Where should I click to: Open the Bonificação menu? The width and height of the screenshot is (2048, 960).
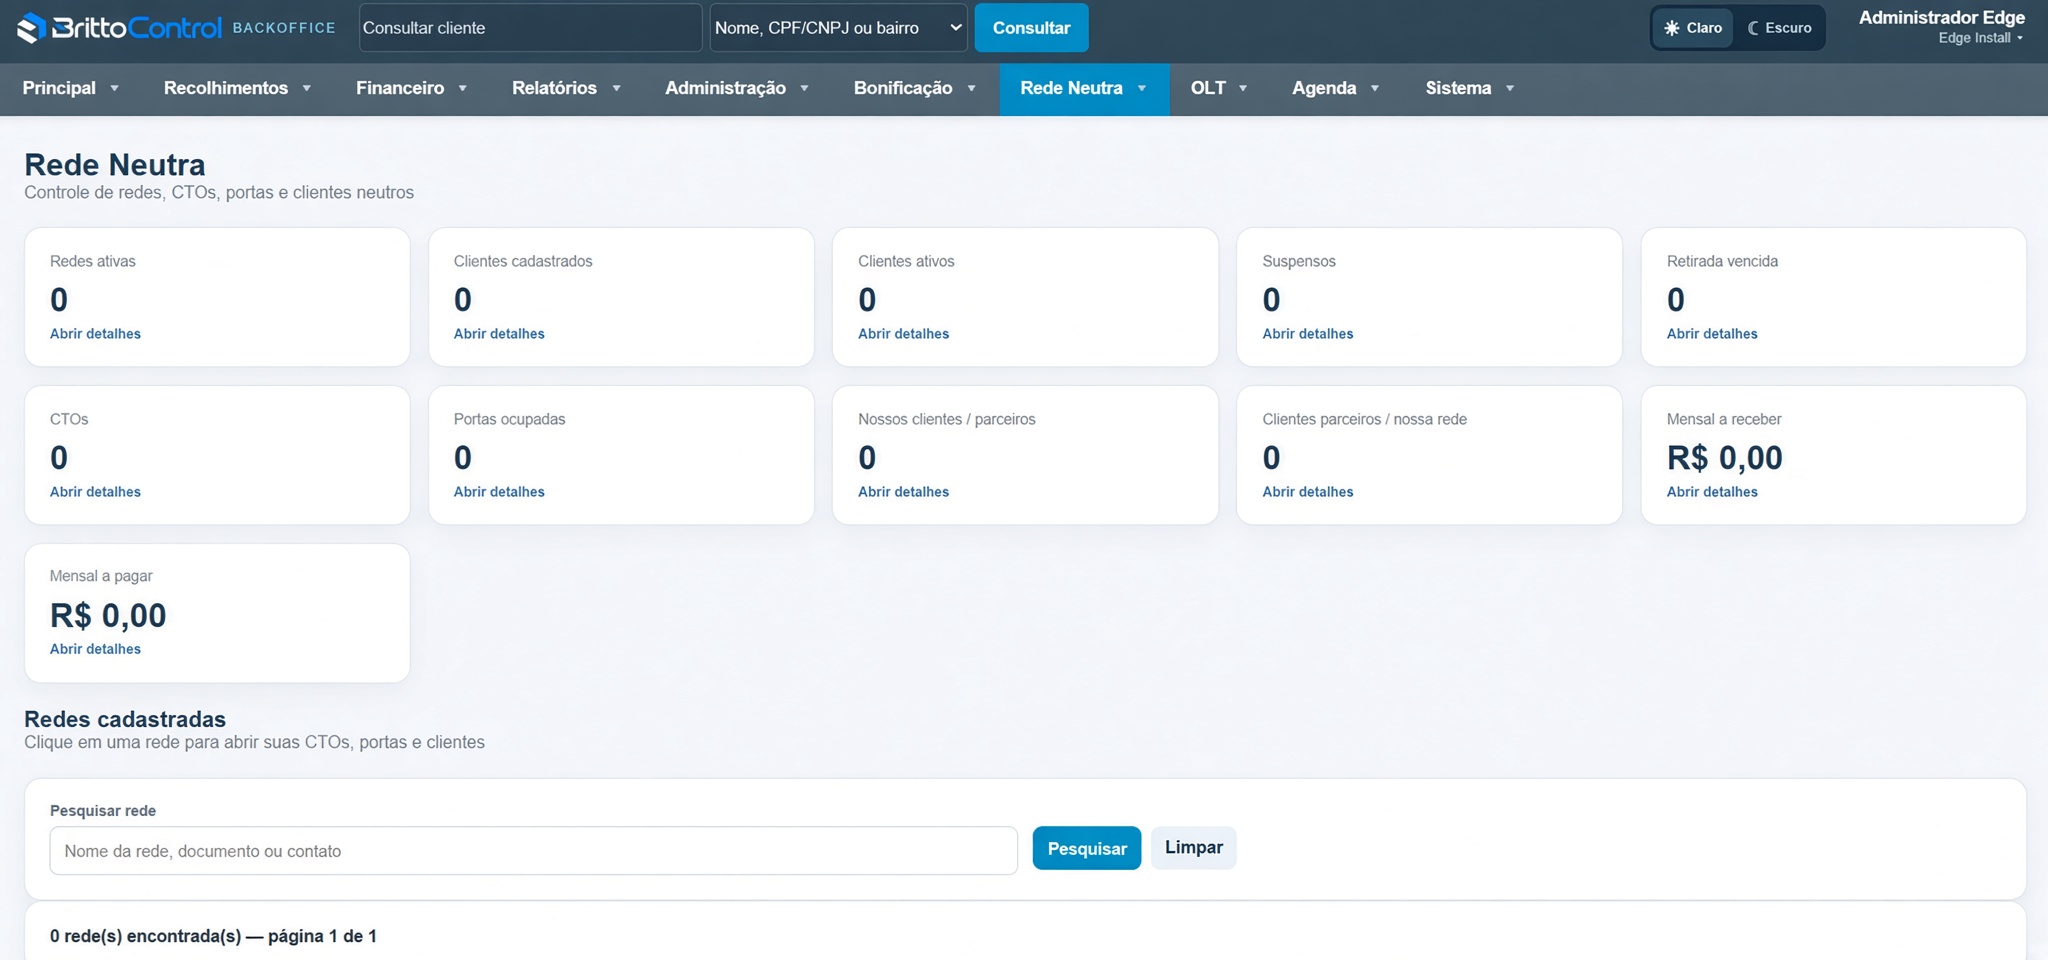coord(914,88)
